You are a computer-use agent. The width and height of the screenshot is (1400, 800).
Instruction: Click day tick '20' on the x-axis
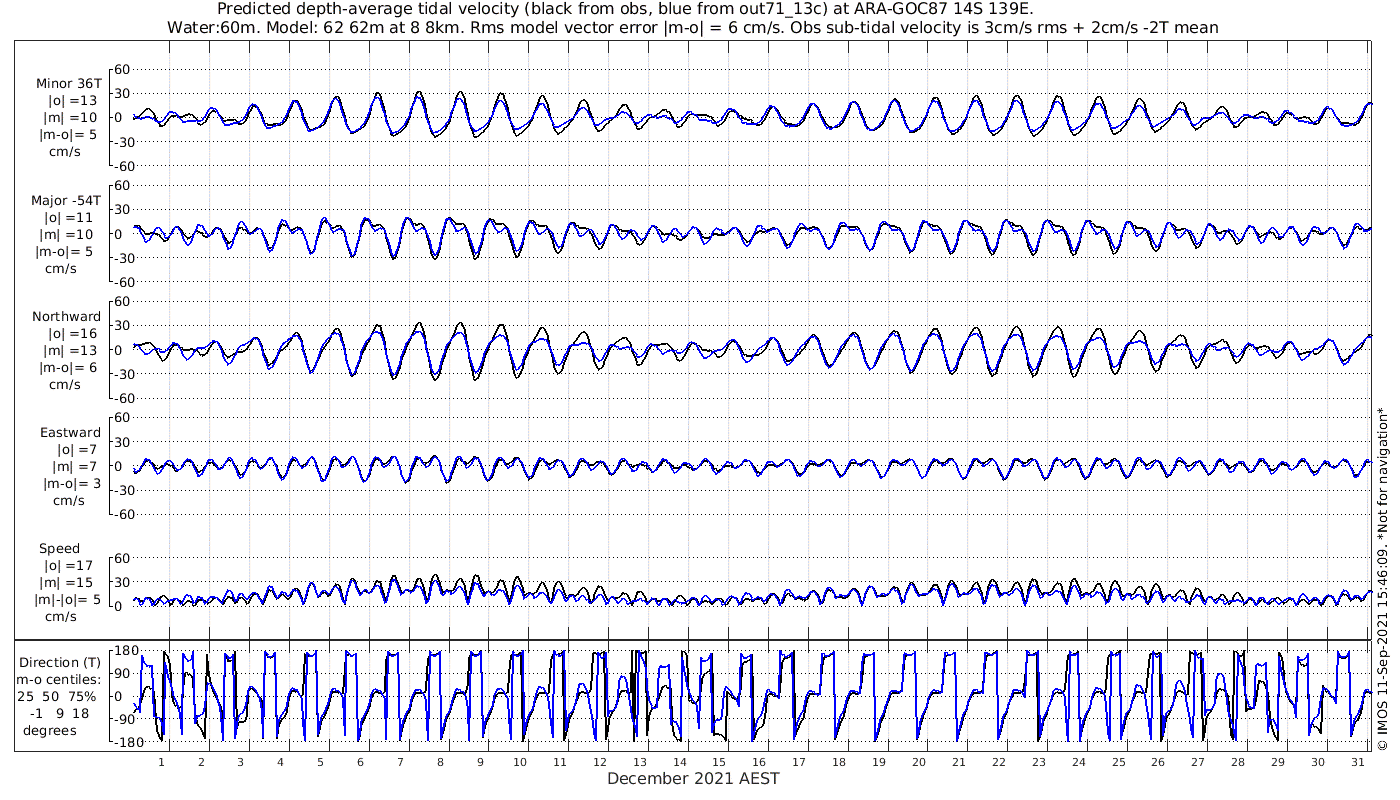coord(919,761)
